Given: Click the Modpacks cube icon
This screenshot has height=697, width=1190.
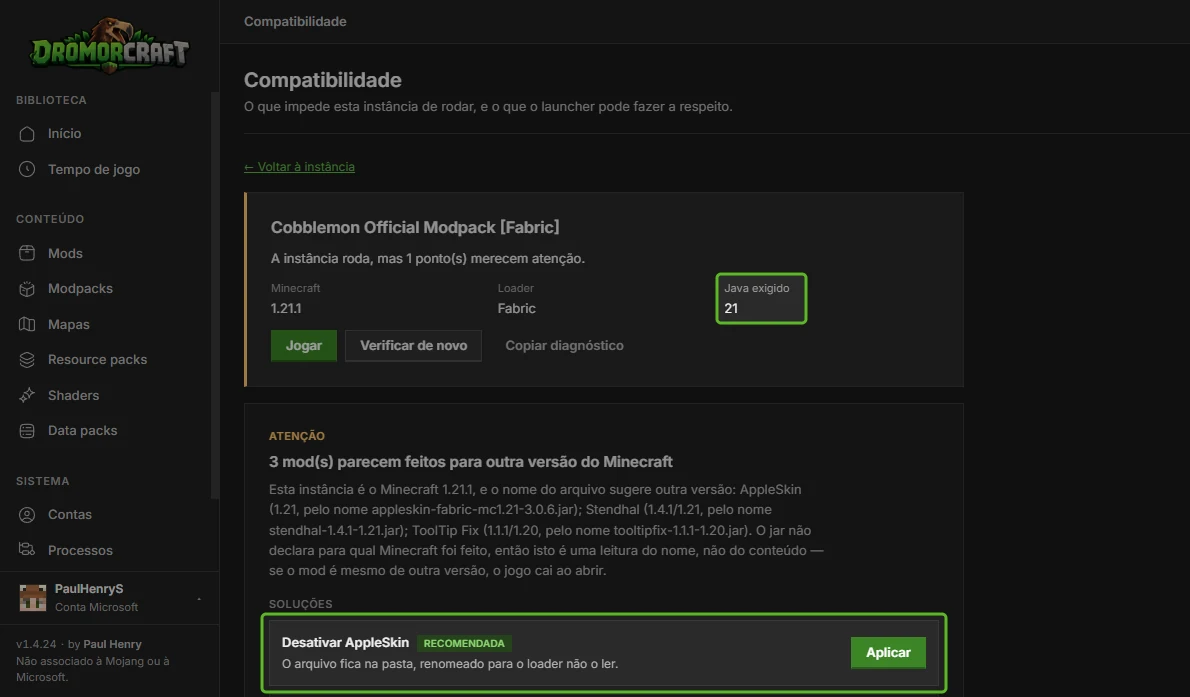Looking at the screenshot, I should tap(27, 289).
